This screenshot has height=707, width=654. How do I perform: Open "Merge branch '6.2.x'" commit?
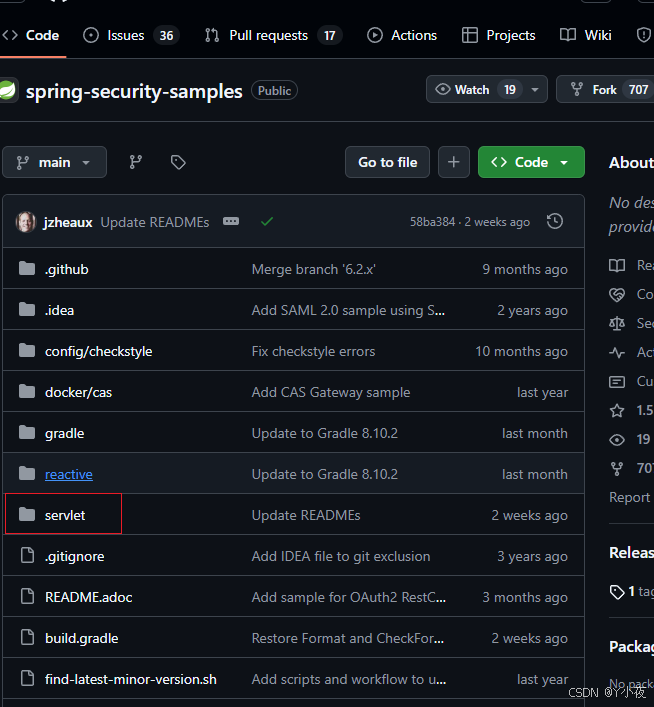pos(313,269)
